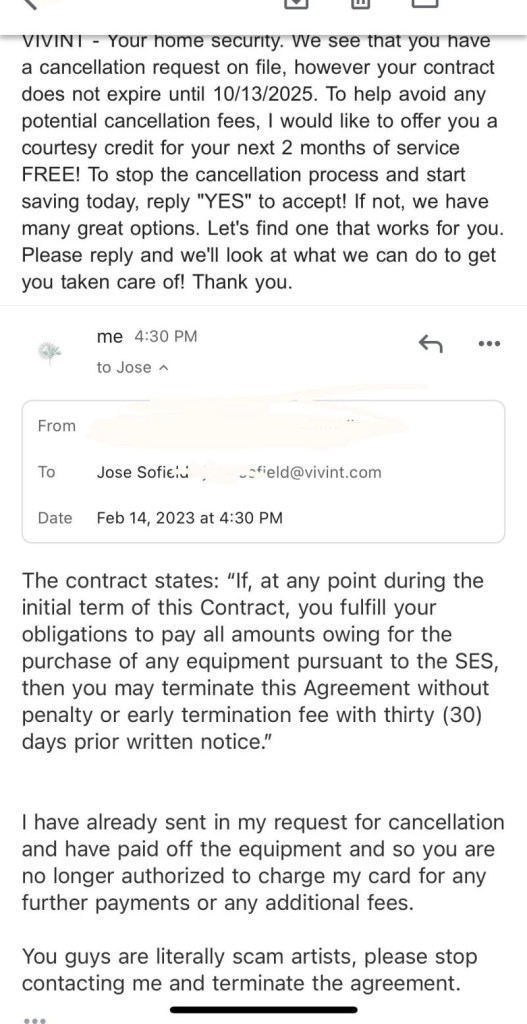Tap the redacted From sender field

248,426
